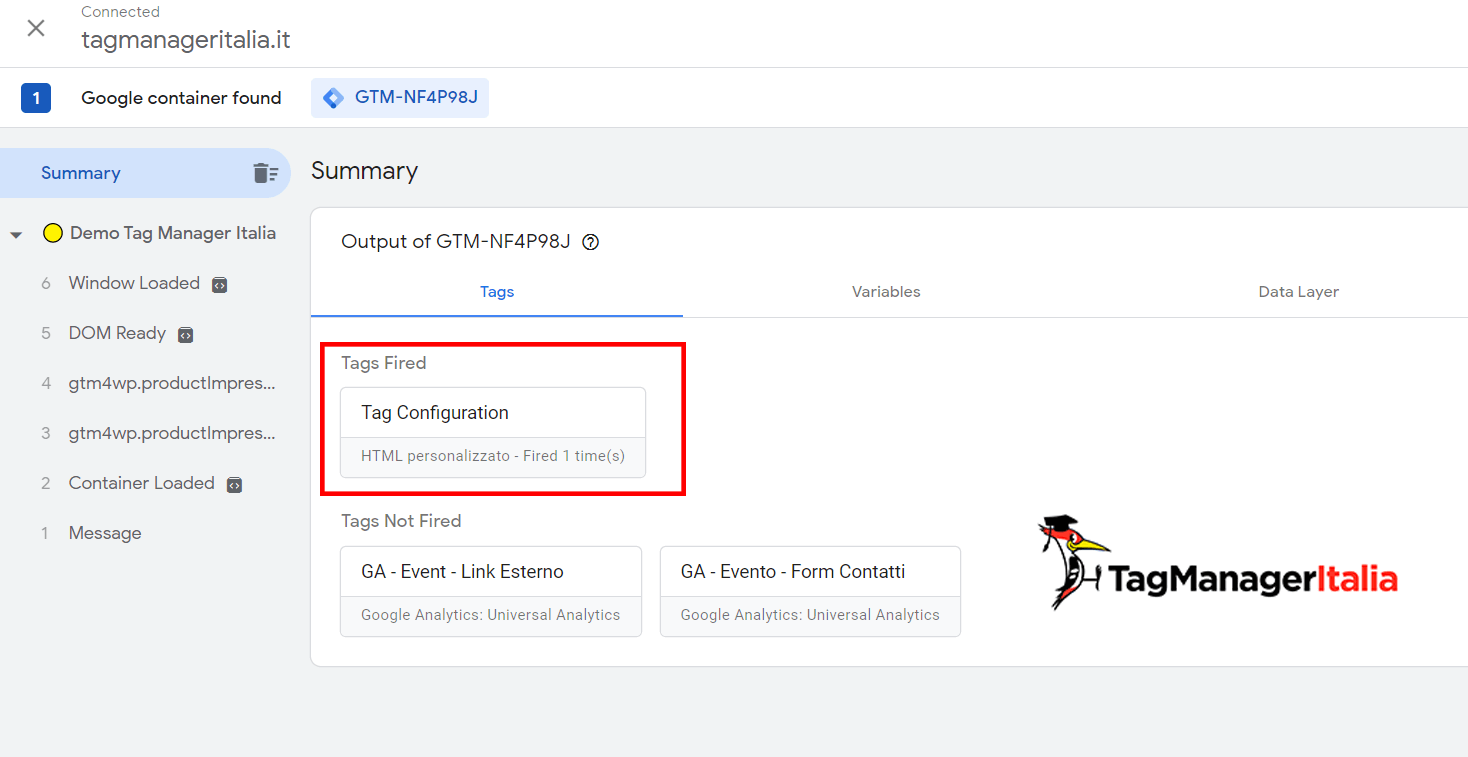Click the Google container found label
This screenshot has height=757, width=1468.
pyautogui.click(x=181, y=98)
